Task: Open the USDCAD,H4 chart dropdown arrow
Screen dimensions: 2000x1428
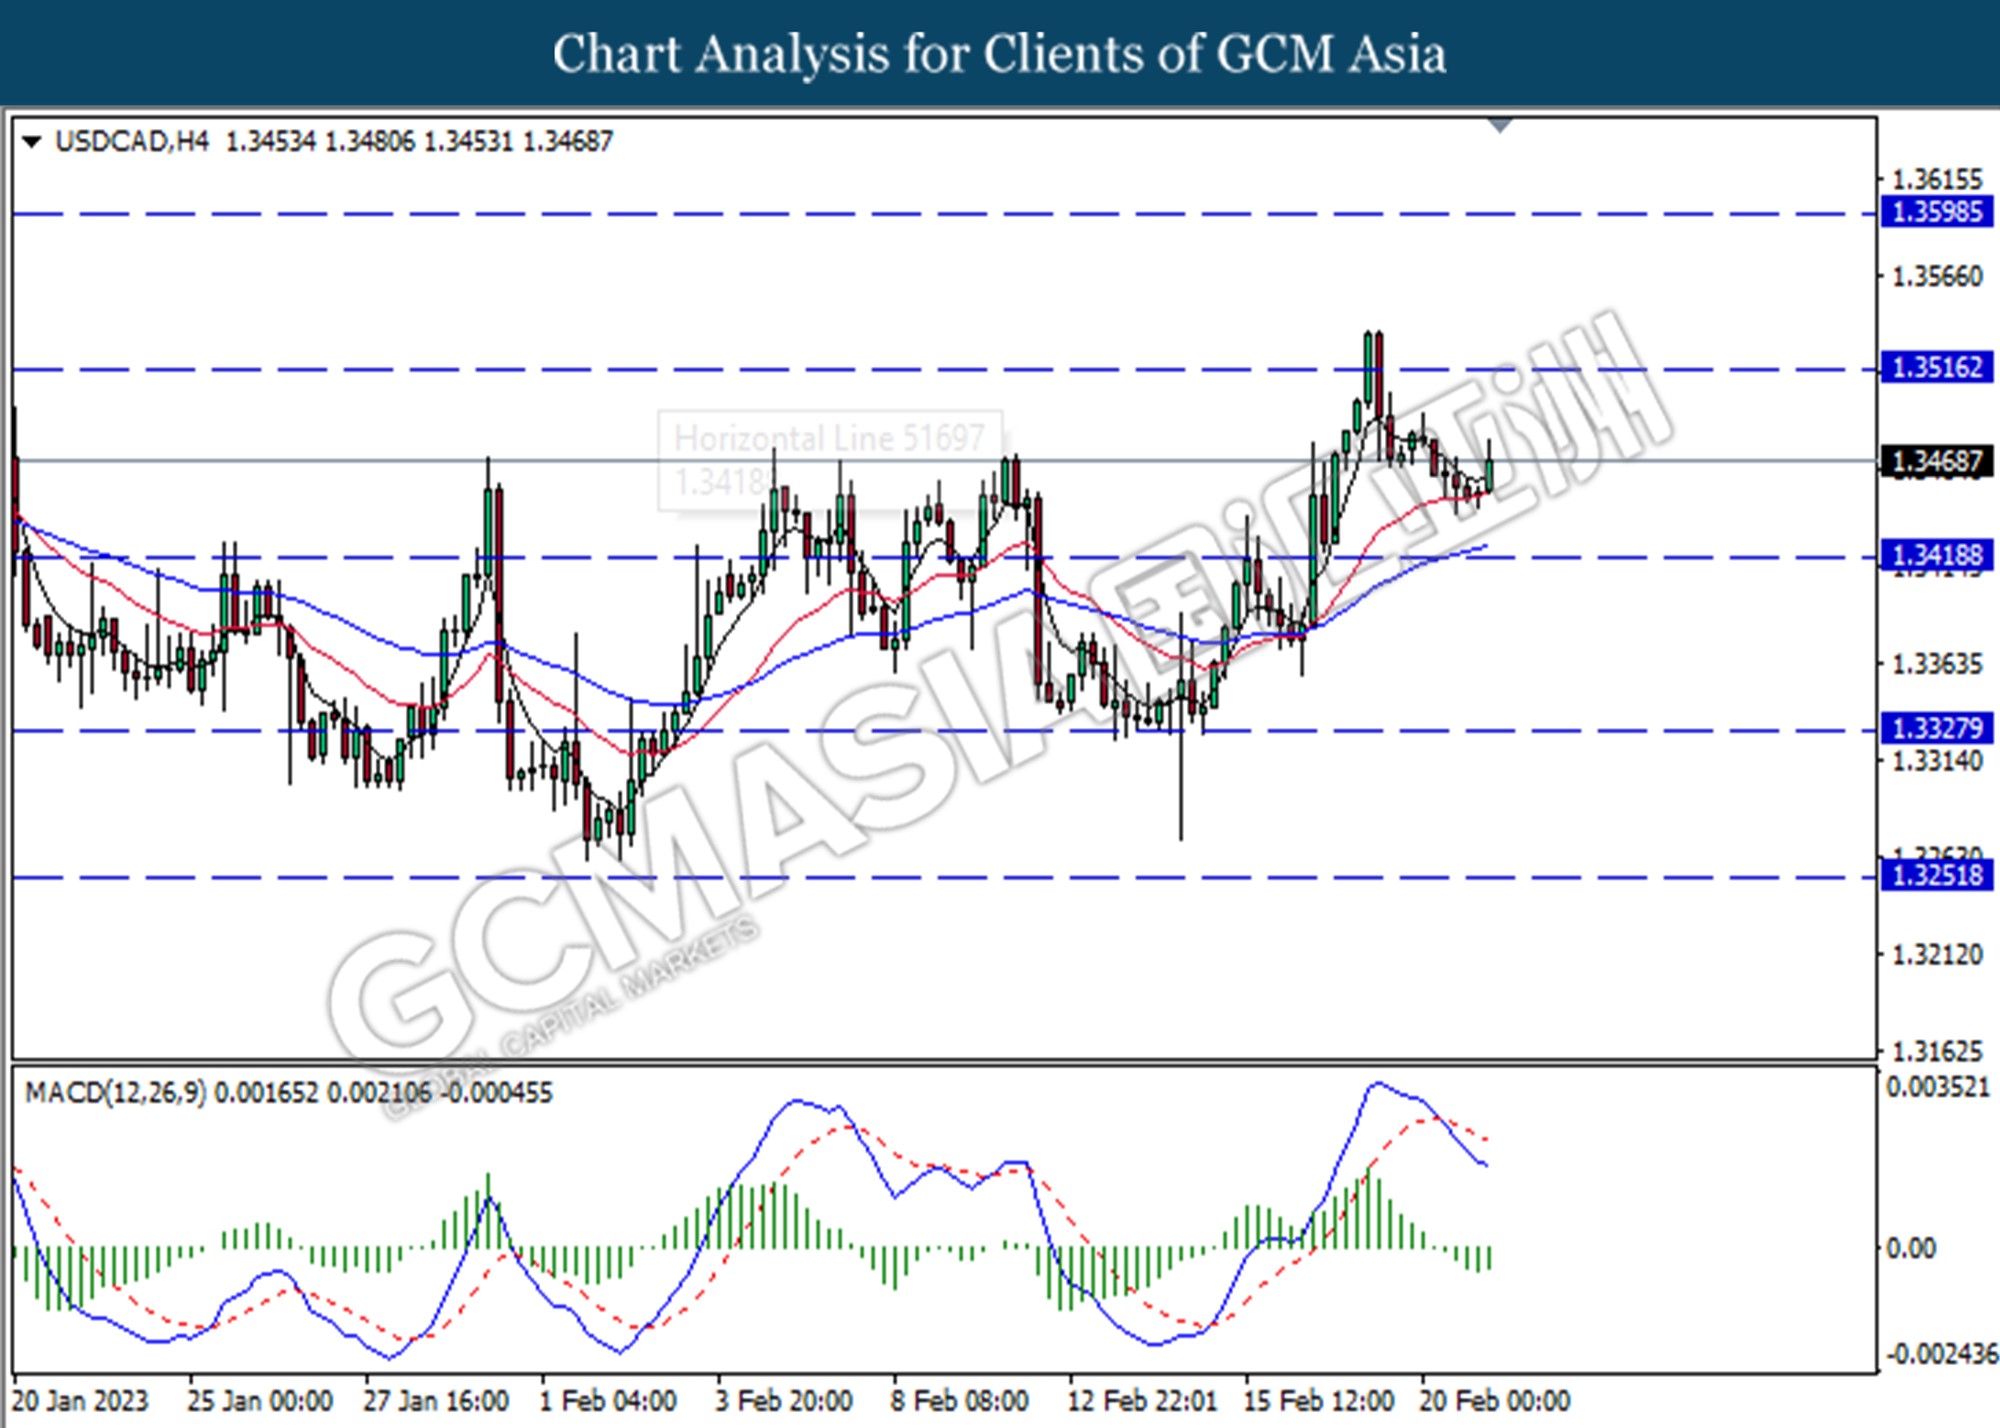Action: [32, 142]
